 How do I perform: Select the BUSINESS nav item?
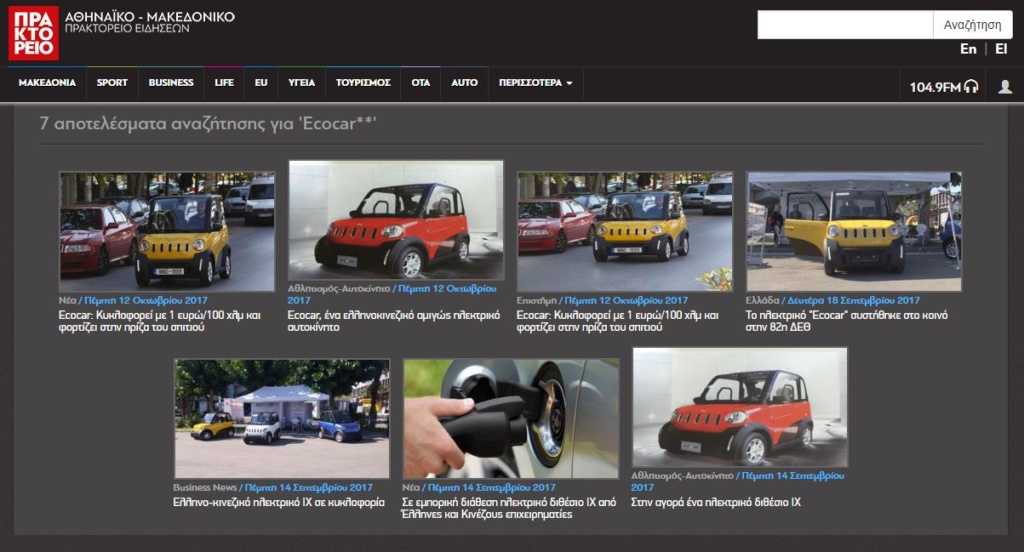171,83
